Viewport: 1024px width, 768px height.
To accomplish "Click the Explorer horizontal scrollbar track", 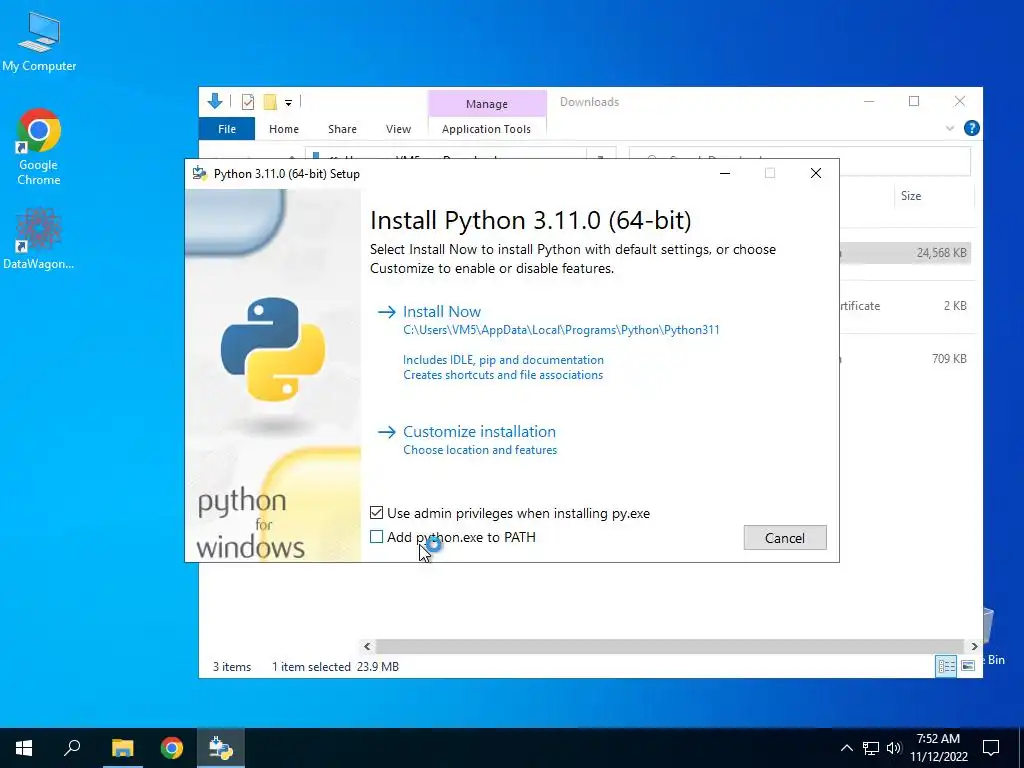I will [x=670, y=647].
